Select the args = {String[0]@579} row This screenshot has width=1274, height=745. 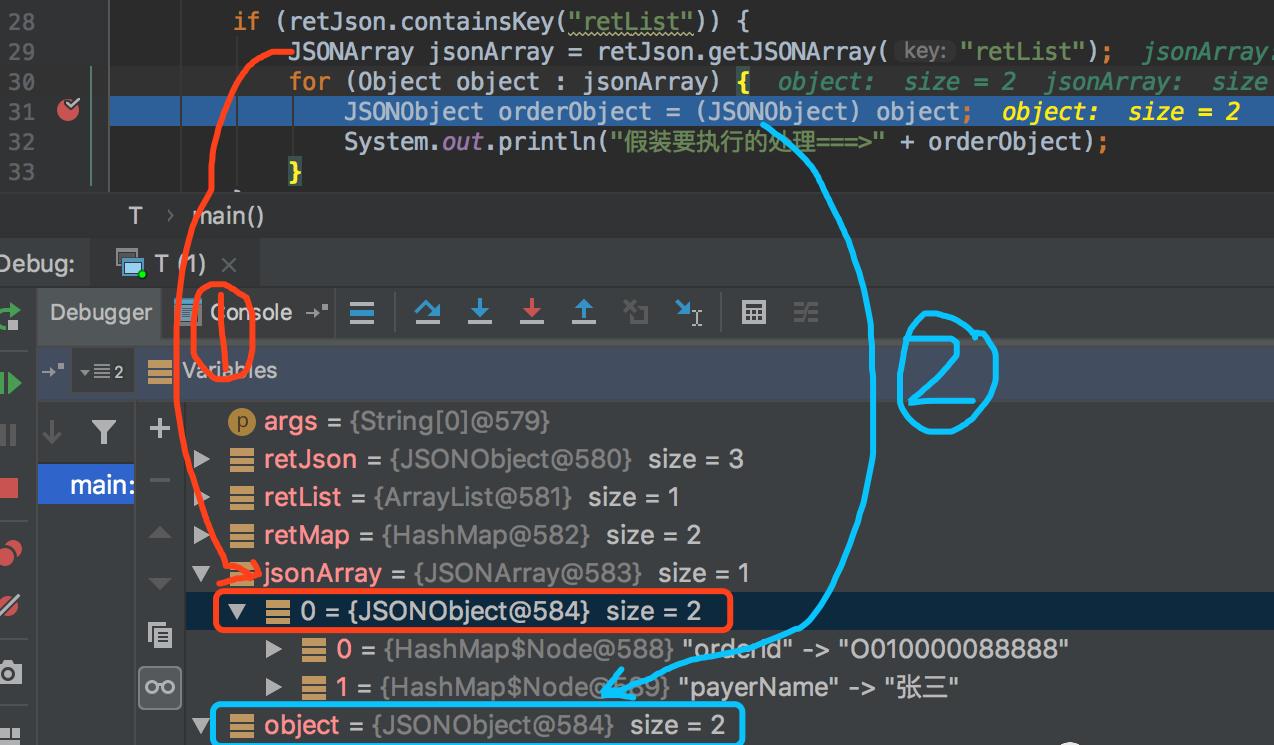pyautogui.click(x=729, y=422)
